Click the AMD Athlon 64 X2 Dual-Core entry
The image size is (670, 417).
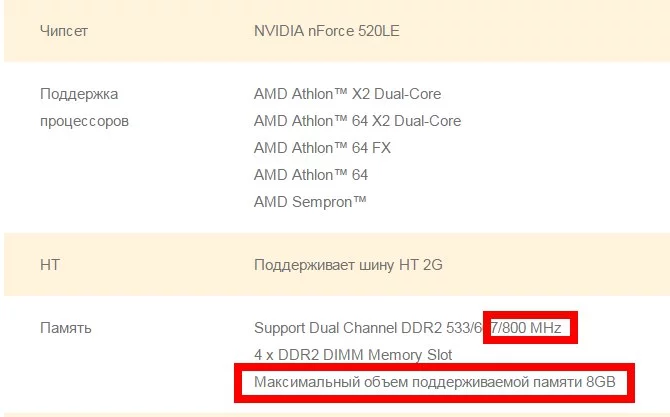point(357,121)
